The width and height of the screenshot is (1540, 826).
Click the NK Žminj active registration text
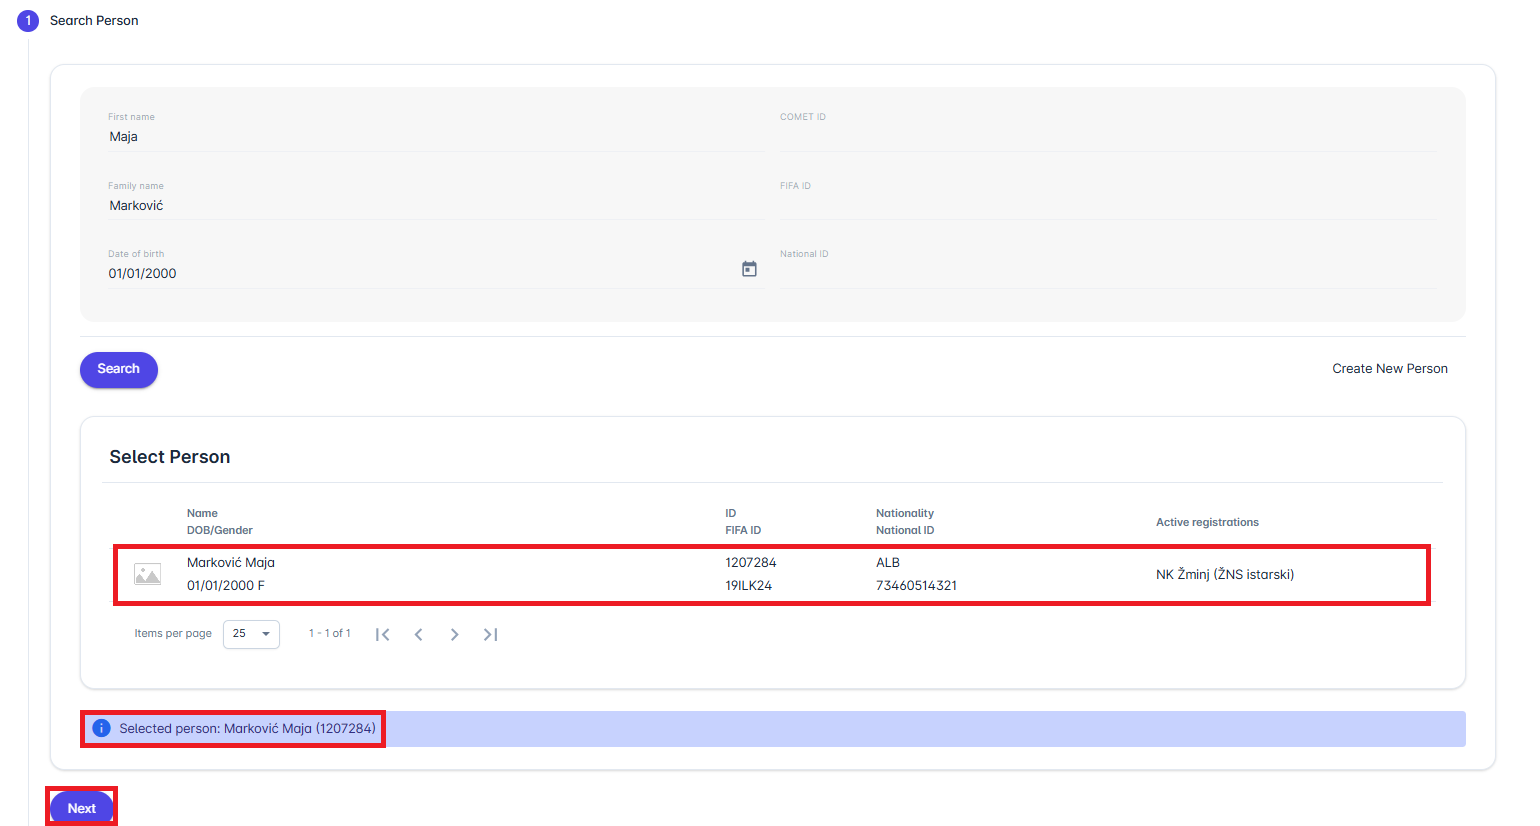click(1224, 574)
